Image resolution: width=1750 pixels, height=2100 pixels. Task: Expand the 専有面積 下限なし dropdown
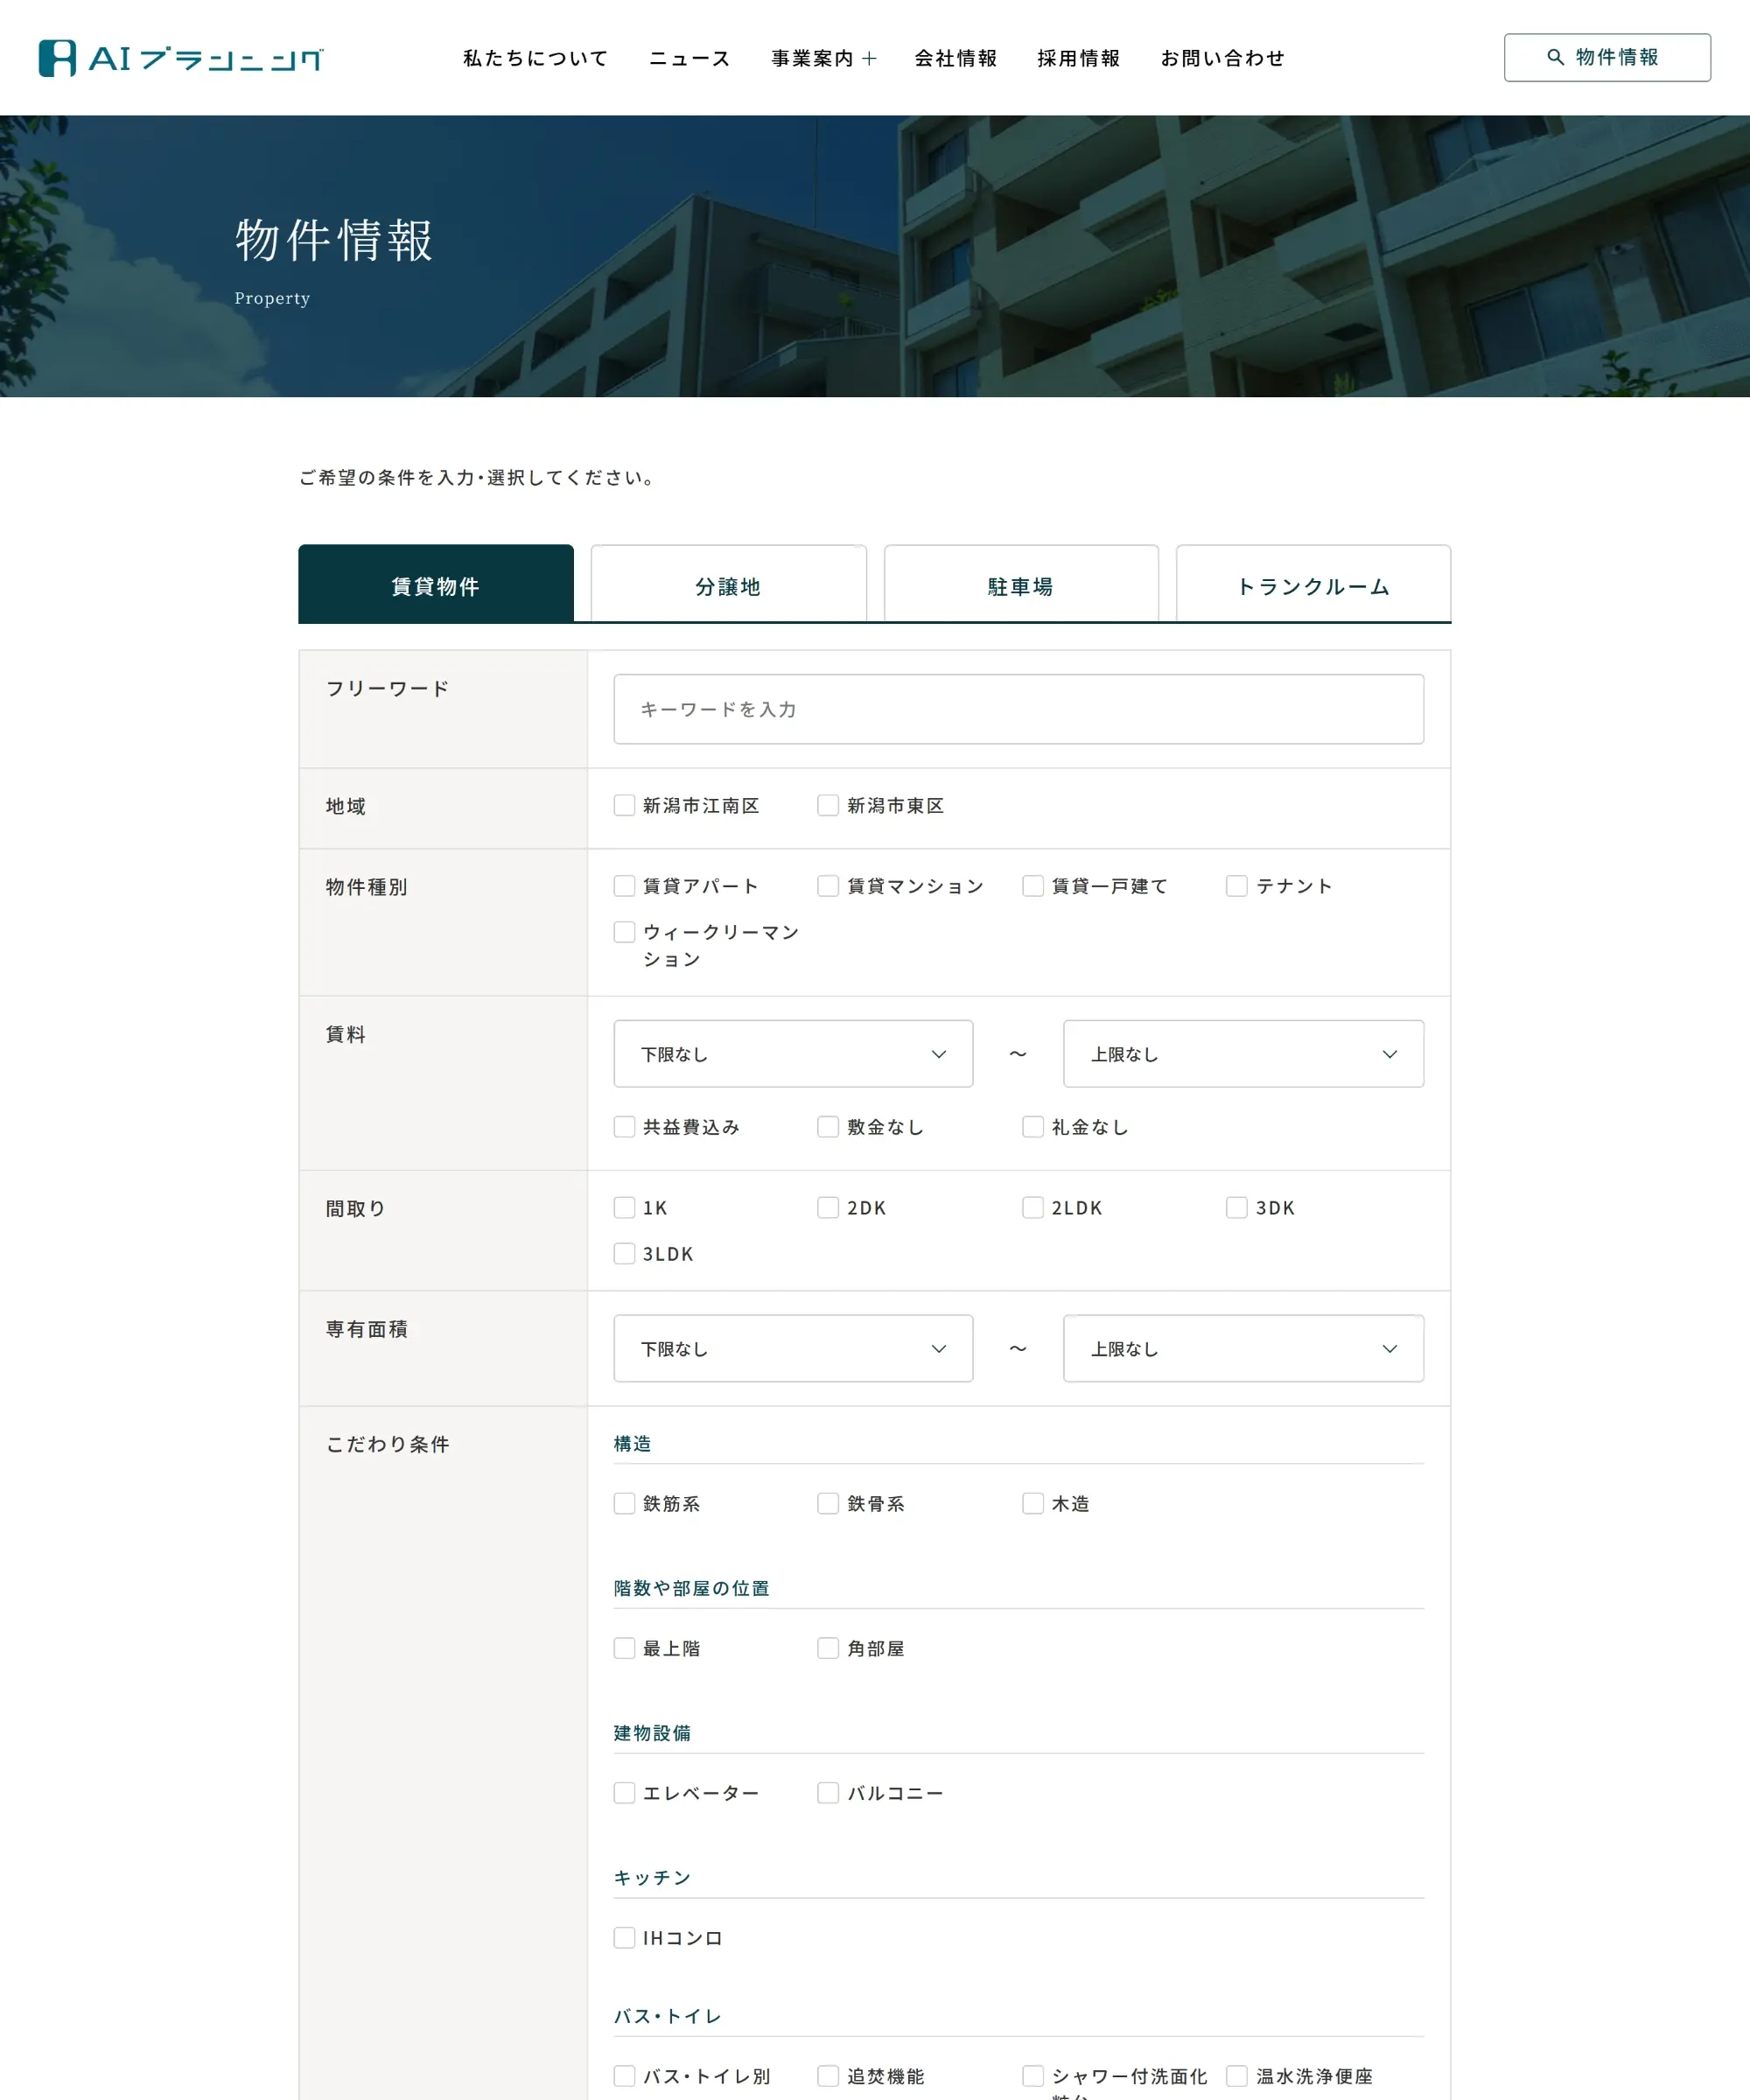(793, 1348)
